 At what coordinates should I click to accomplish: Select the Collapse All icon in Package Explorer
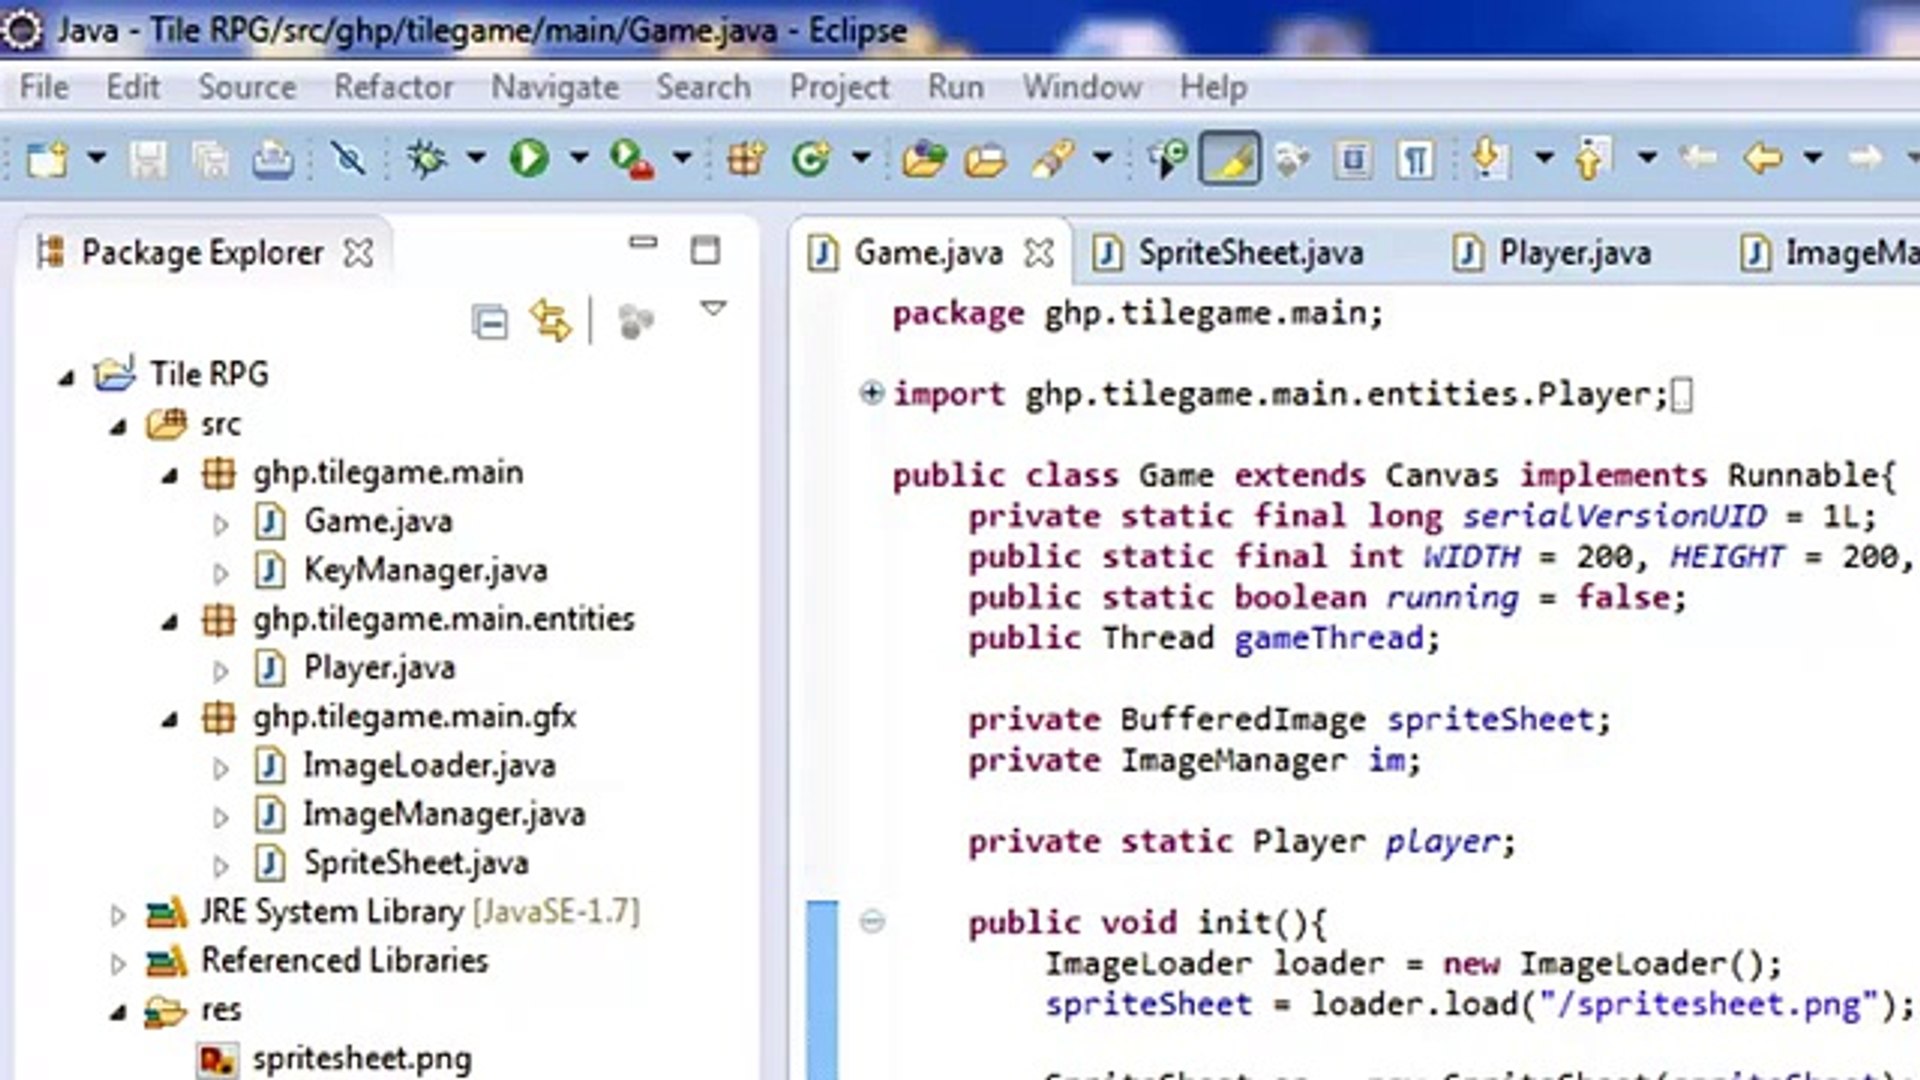click(489, 320)
